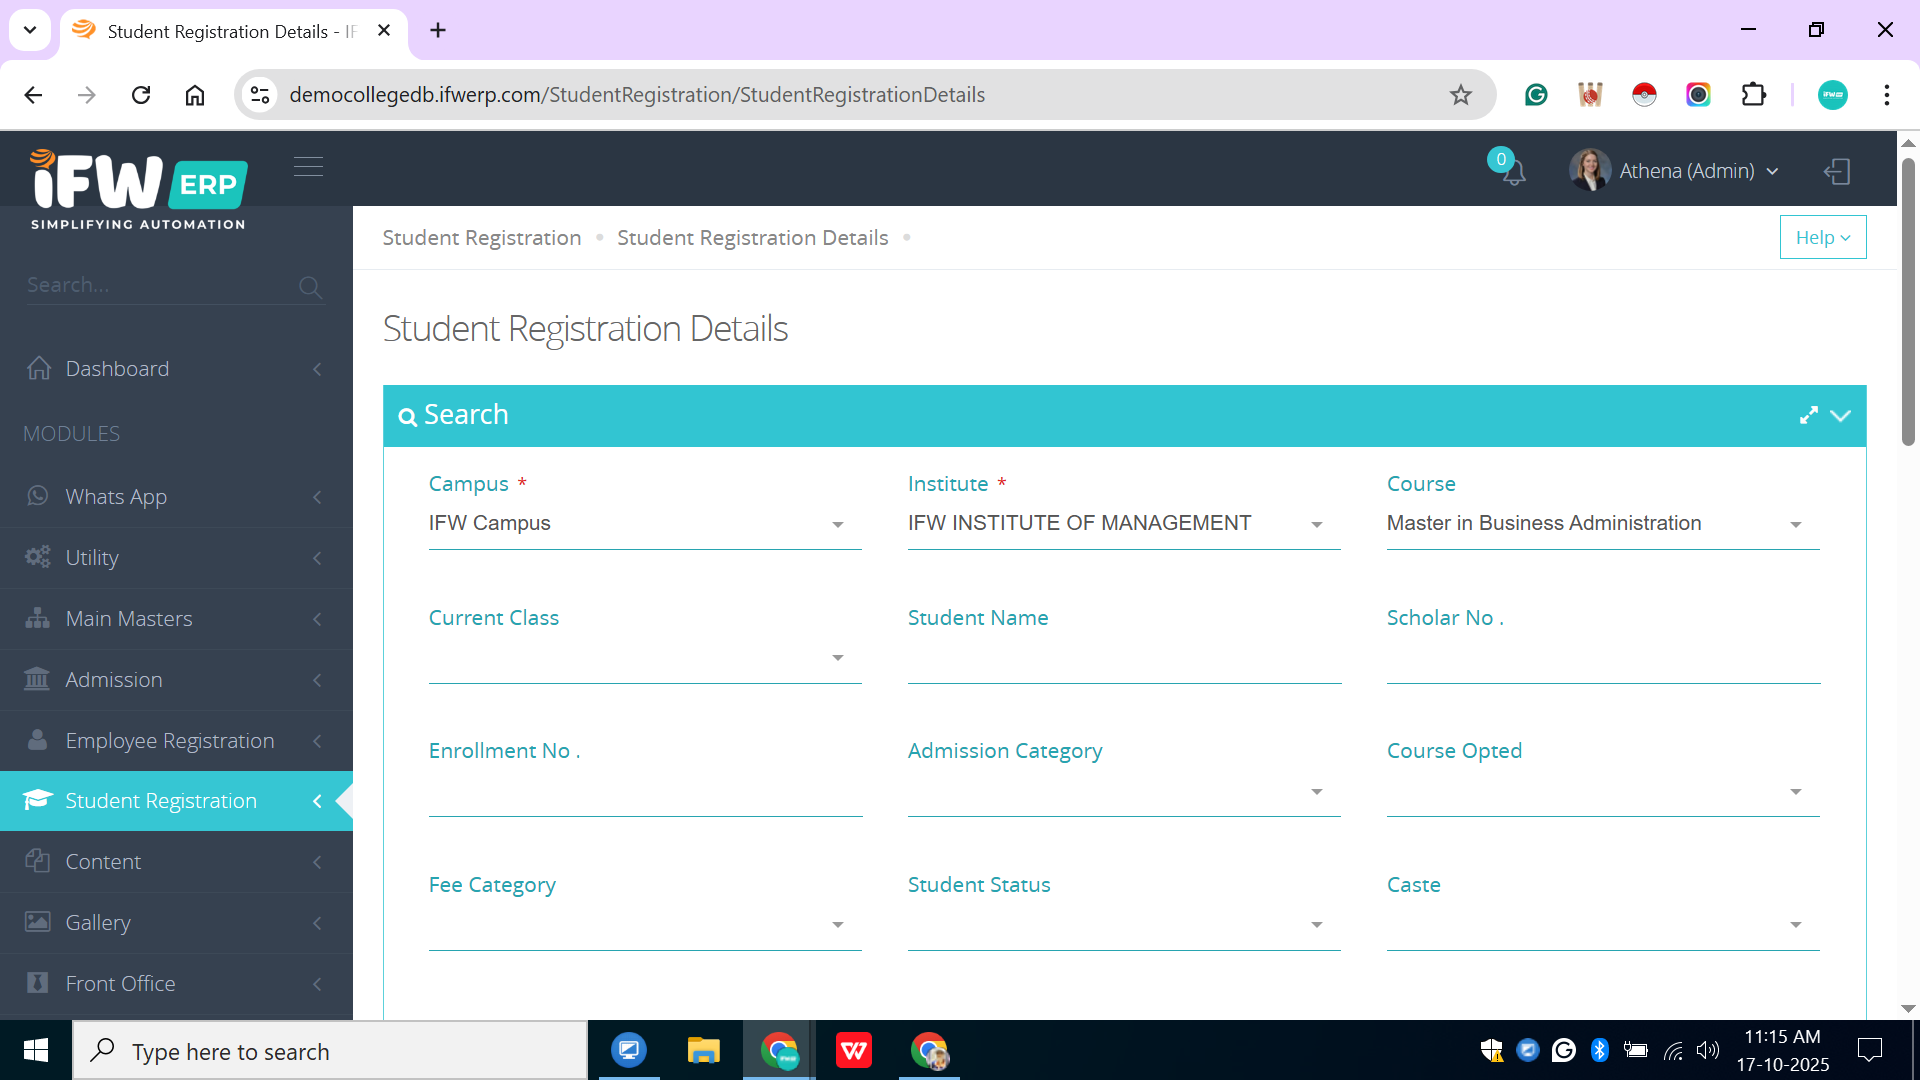The width and height of the screenshot is (1920, 1080).
Task: Click the logout icon in header
Action: [x=1837, y=171]
